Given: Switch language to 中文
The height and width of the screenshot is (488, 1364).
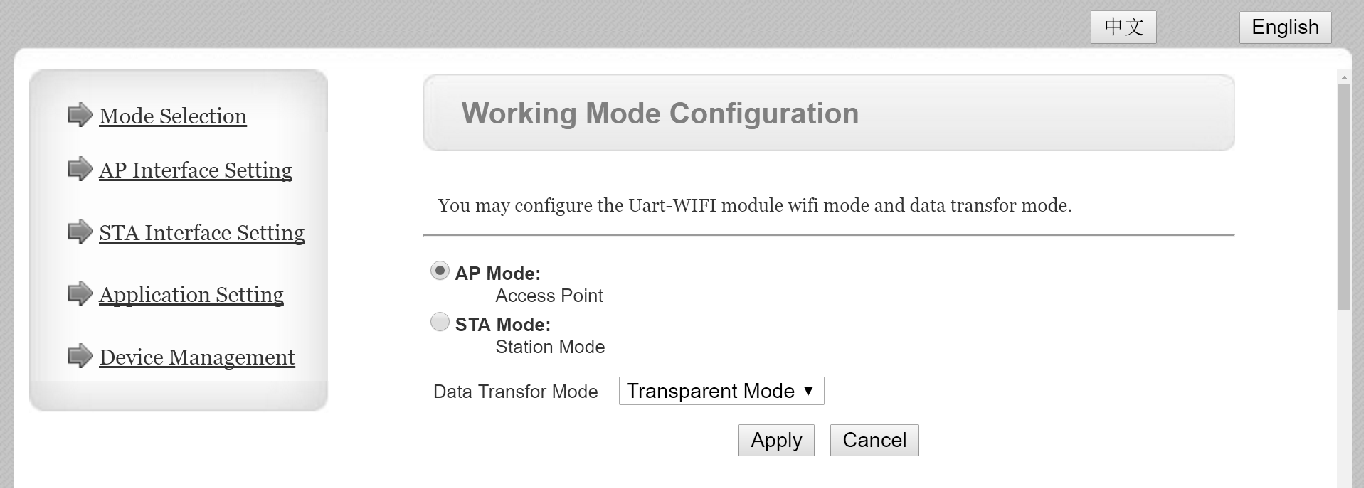Looking at the screenshot, I should pos(1124,27).
